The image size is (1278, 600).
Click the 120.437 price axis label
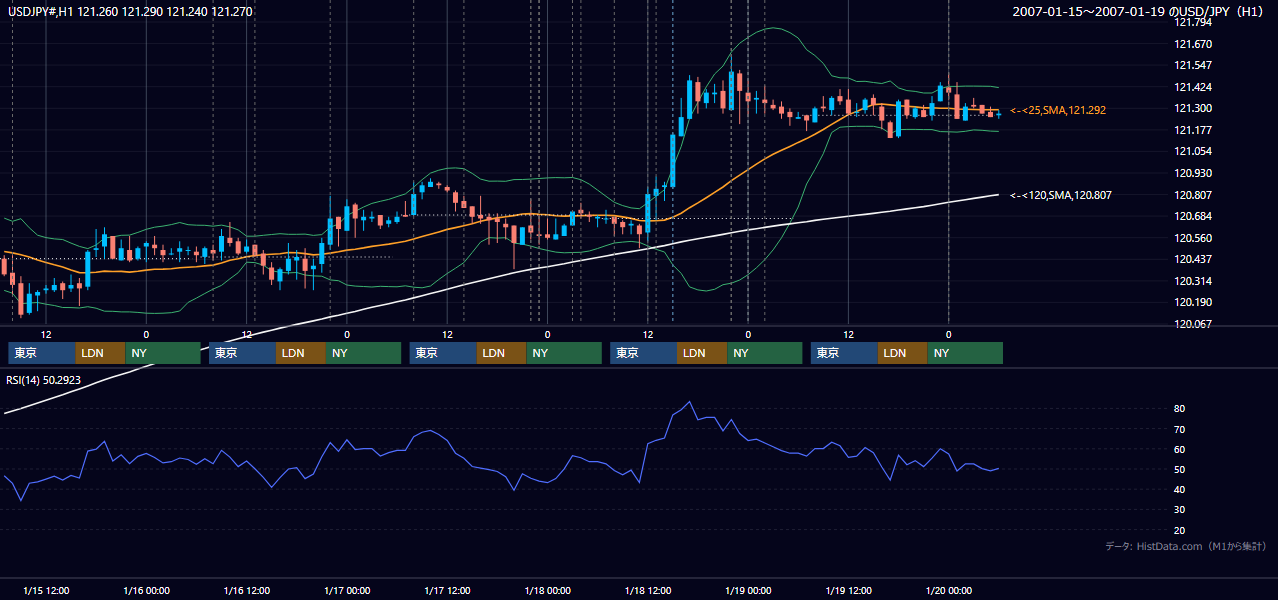(x=1193, y=260)
